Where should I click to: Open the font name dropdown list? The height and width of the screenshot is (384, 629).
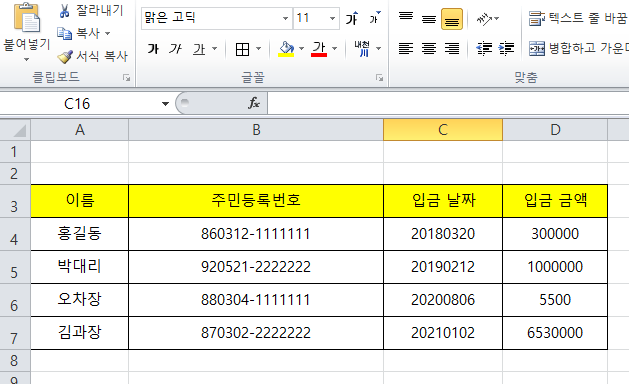tap(285, 18)
